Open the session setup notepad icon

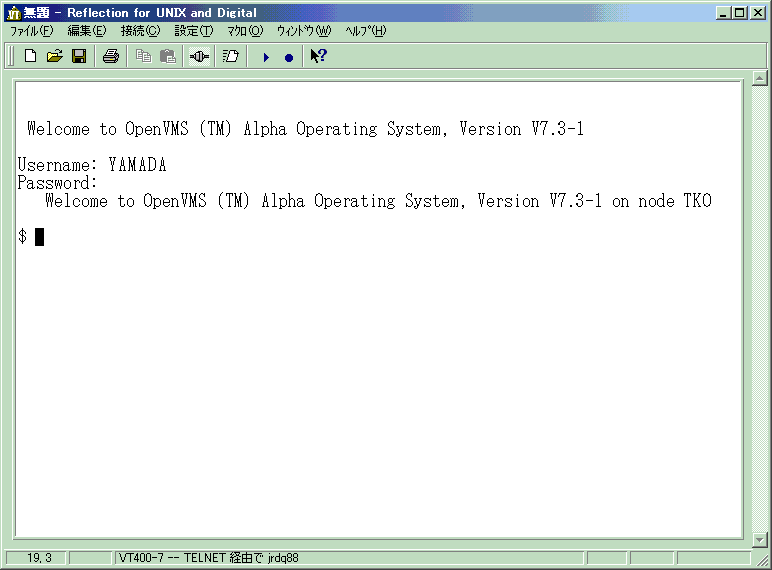coord(231,57)
